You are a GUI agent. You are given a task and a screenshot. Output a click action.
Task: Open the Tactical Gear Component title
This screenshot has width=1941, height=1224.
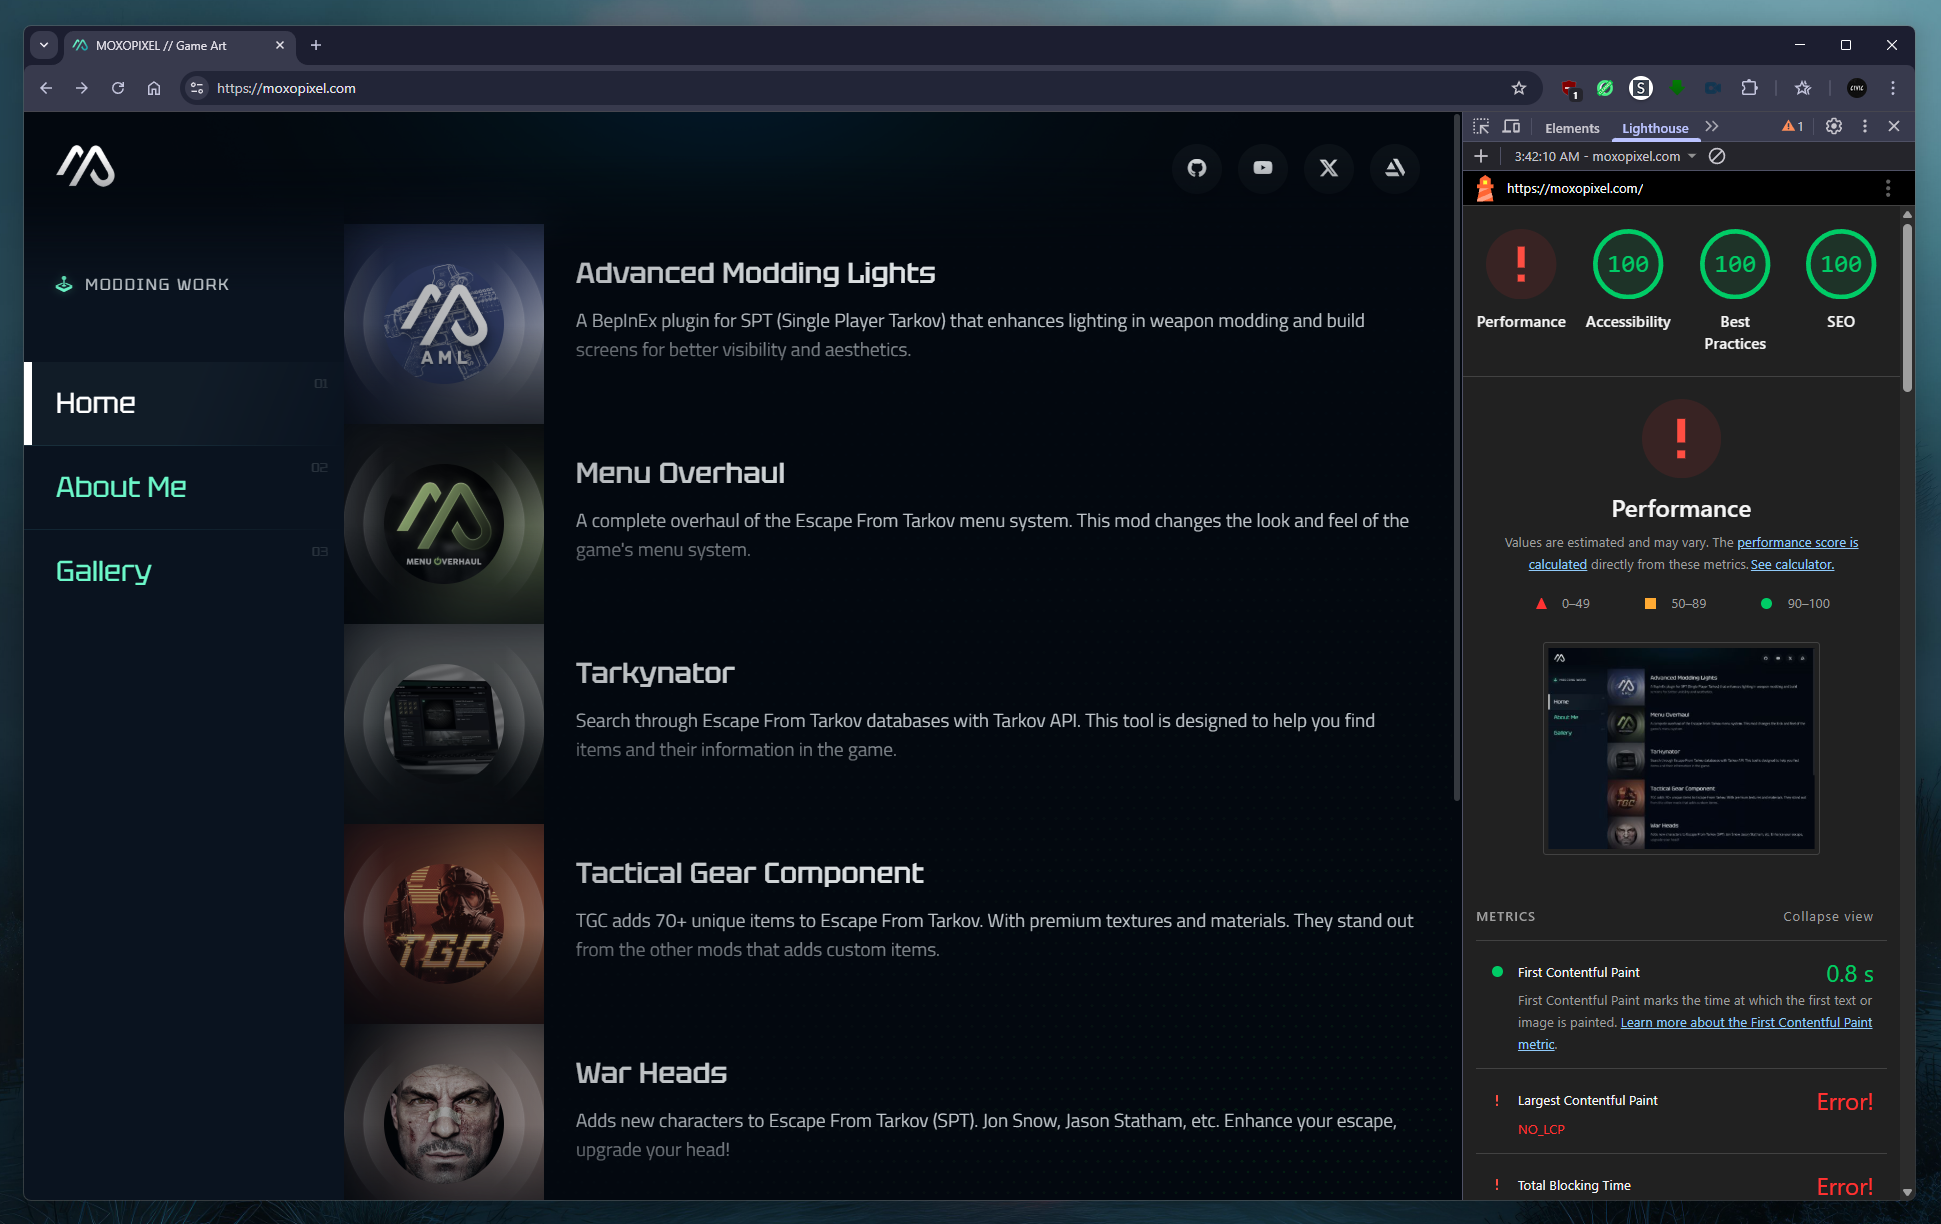point(749,873)
